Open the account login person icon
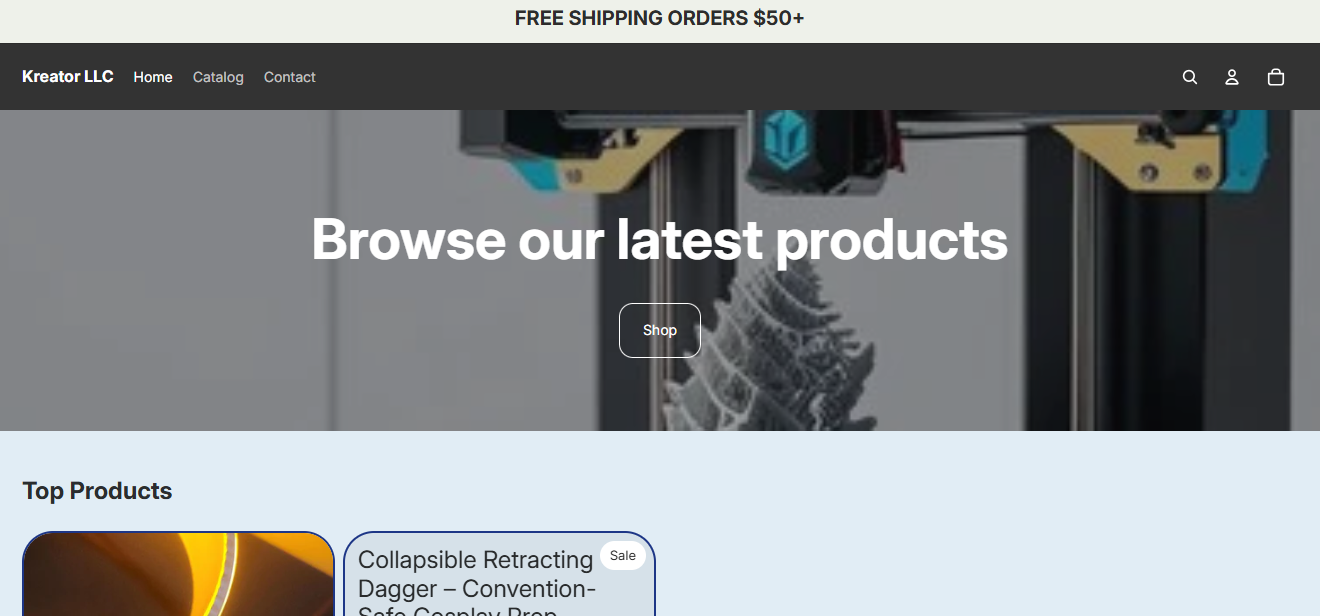This screenshot has width=1320, height=616. (1232, 77)
